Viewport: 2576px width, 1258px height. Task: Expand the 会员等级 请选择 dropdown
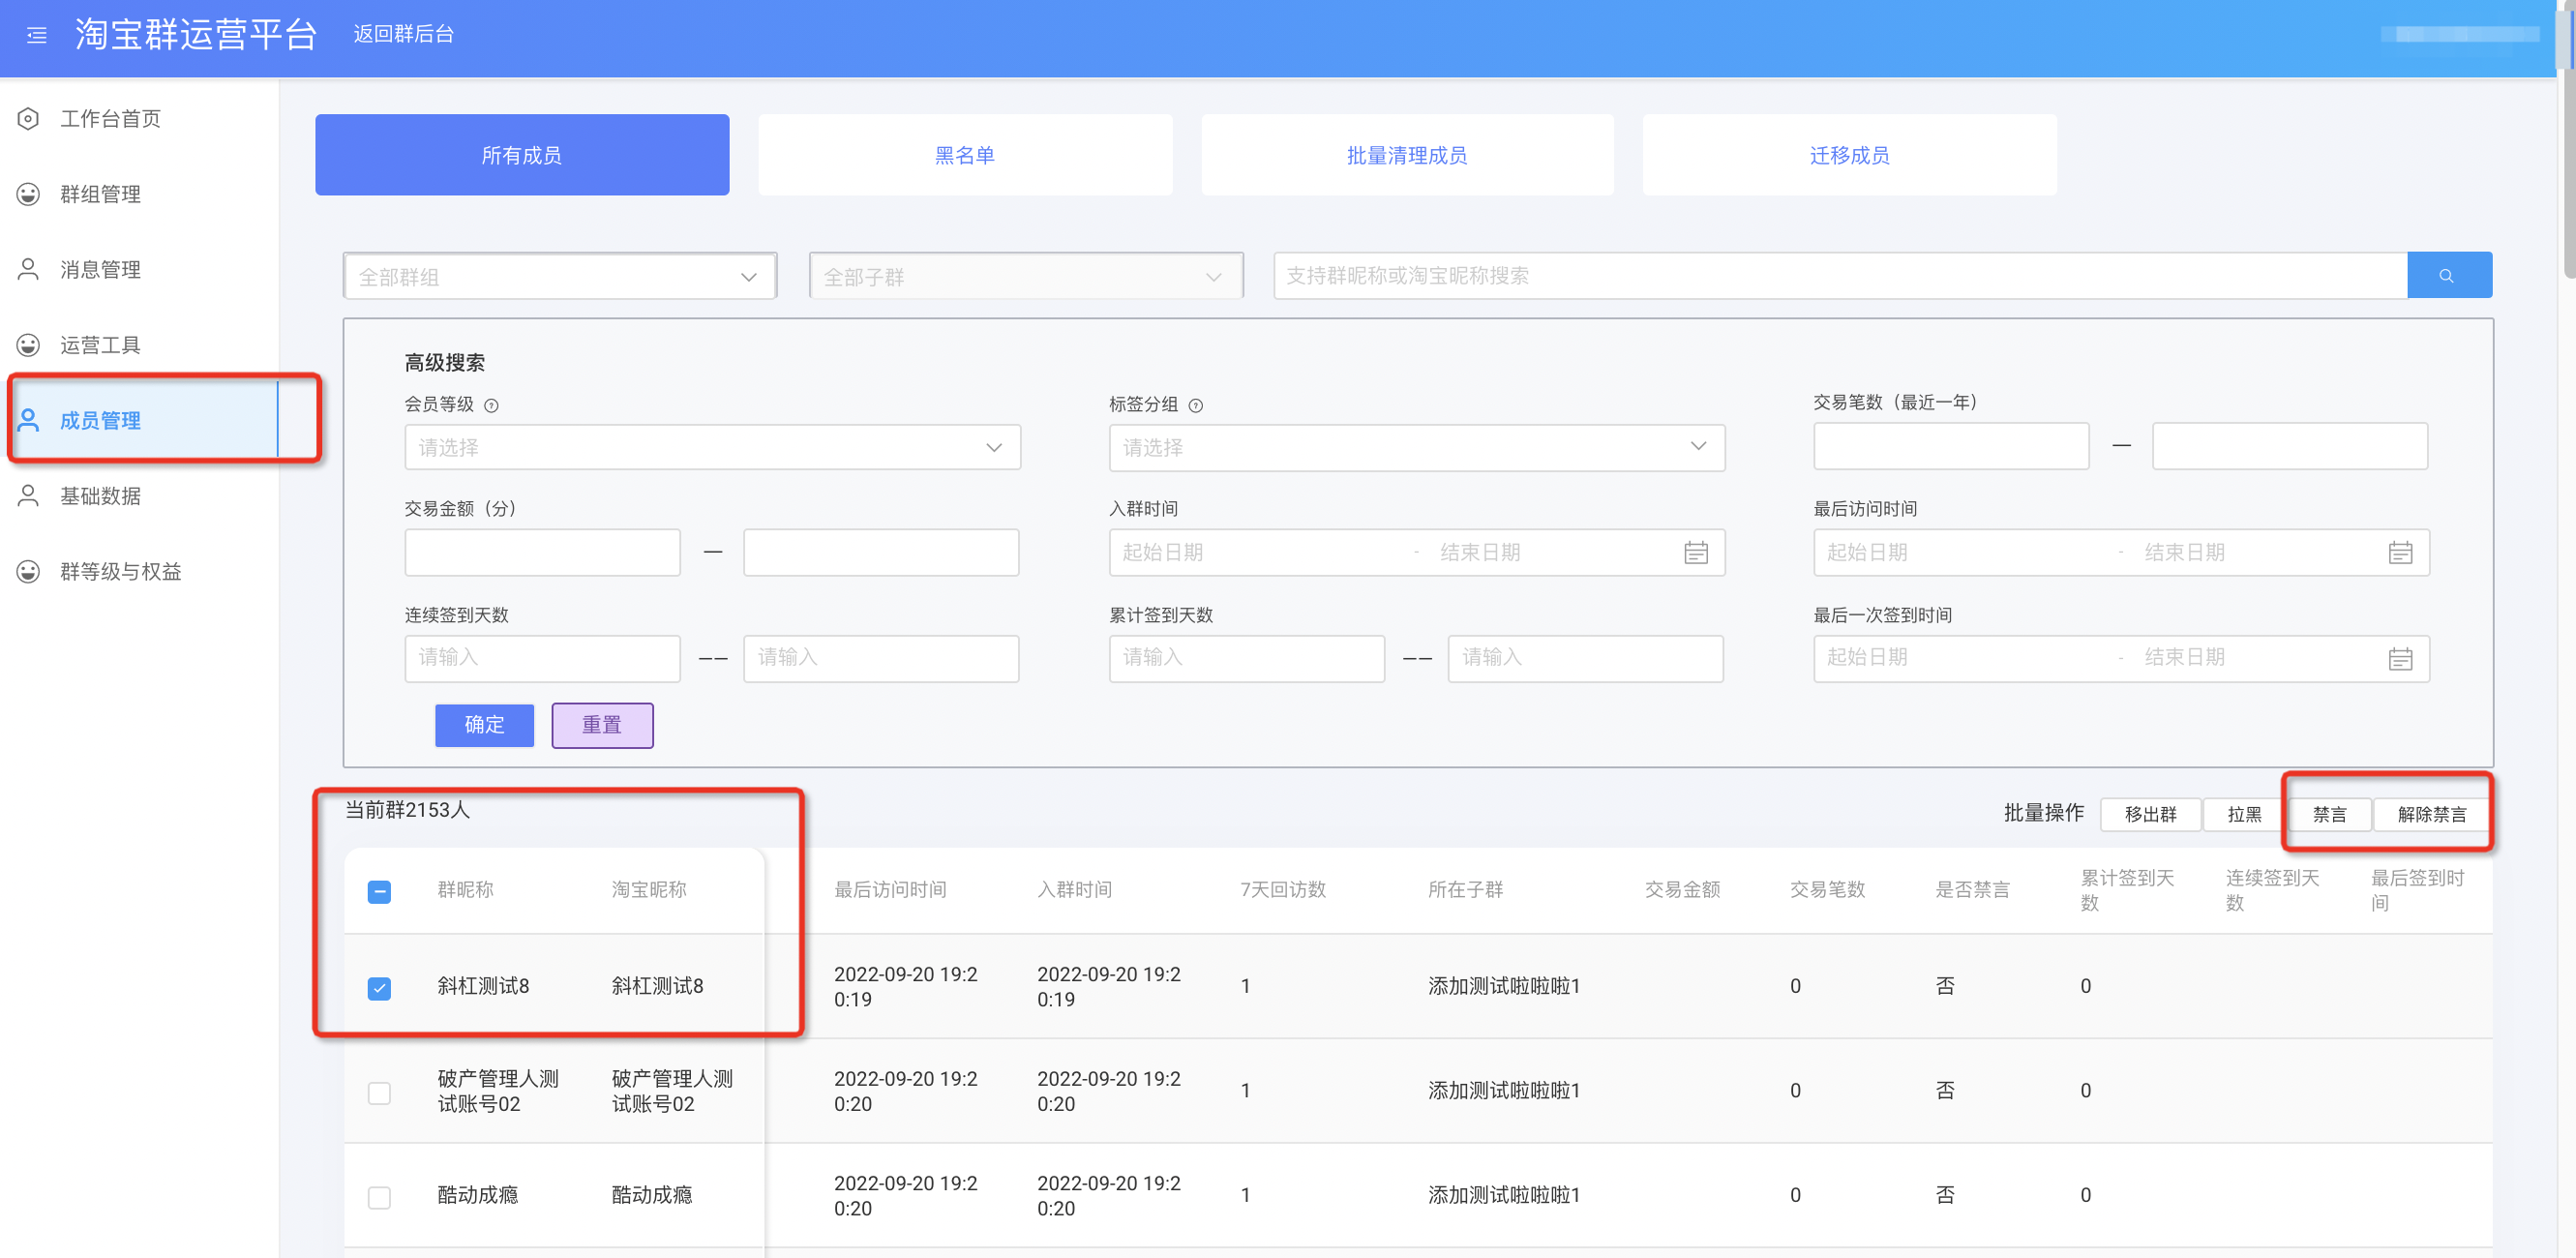713,447
